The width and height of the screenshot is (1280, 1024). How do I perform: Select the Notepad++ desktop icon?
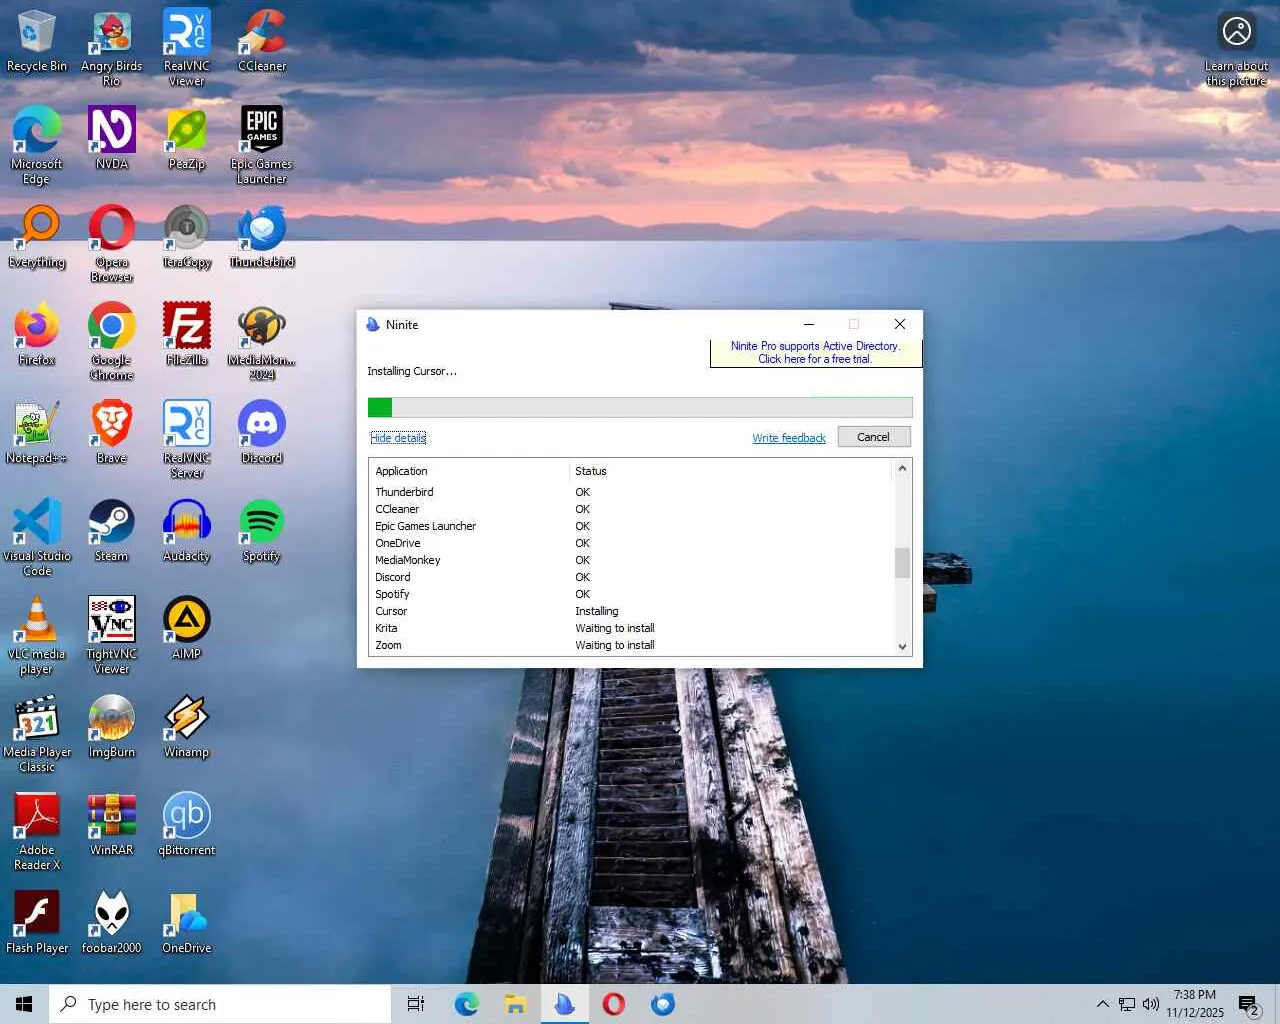pos(37,432)
